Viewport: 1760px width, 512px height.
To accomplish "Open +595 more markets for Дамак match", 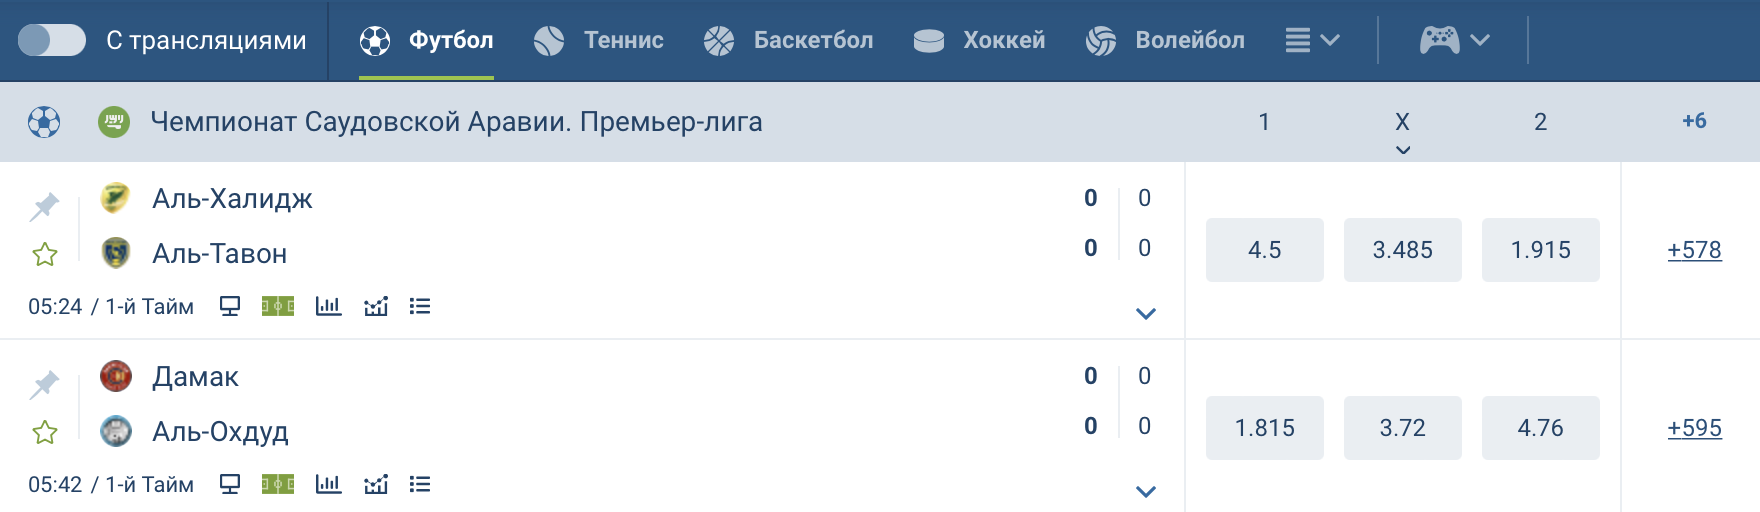I will coord(1694,428).
